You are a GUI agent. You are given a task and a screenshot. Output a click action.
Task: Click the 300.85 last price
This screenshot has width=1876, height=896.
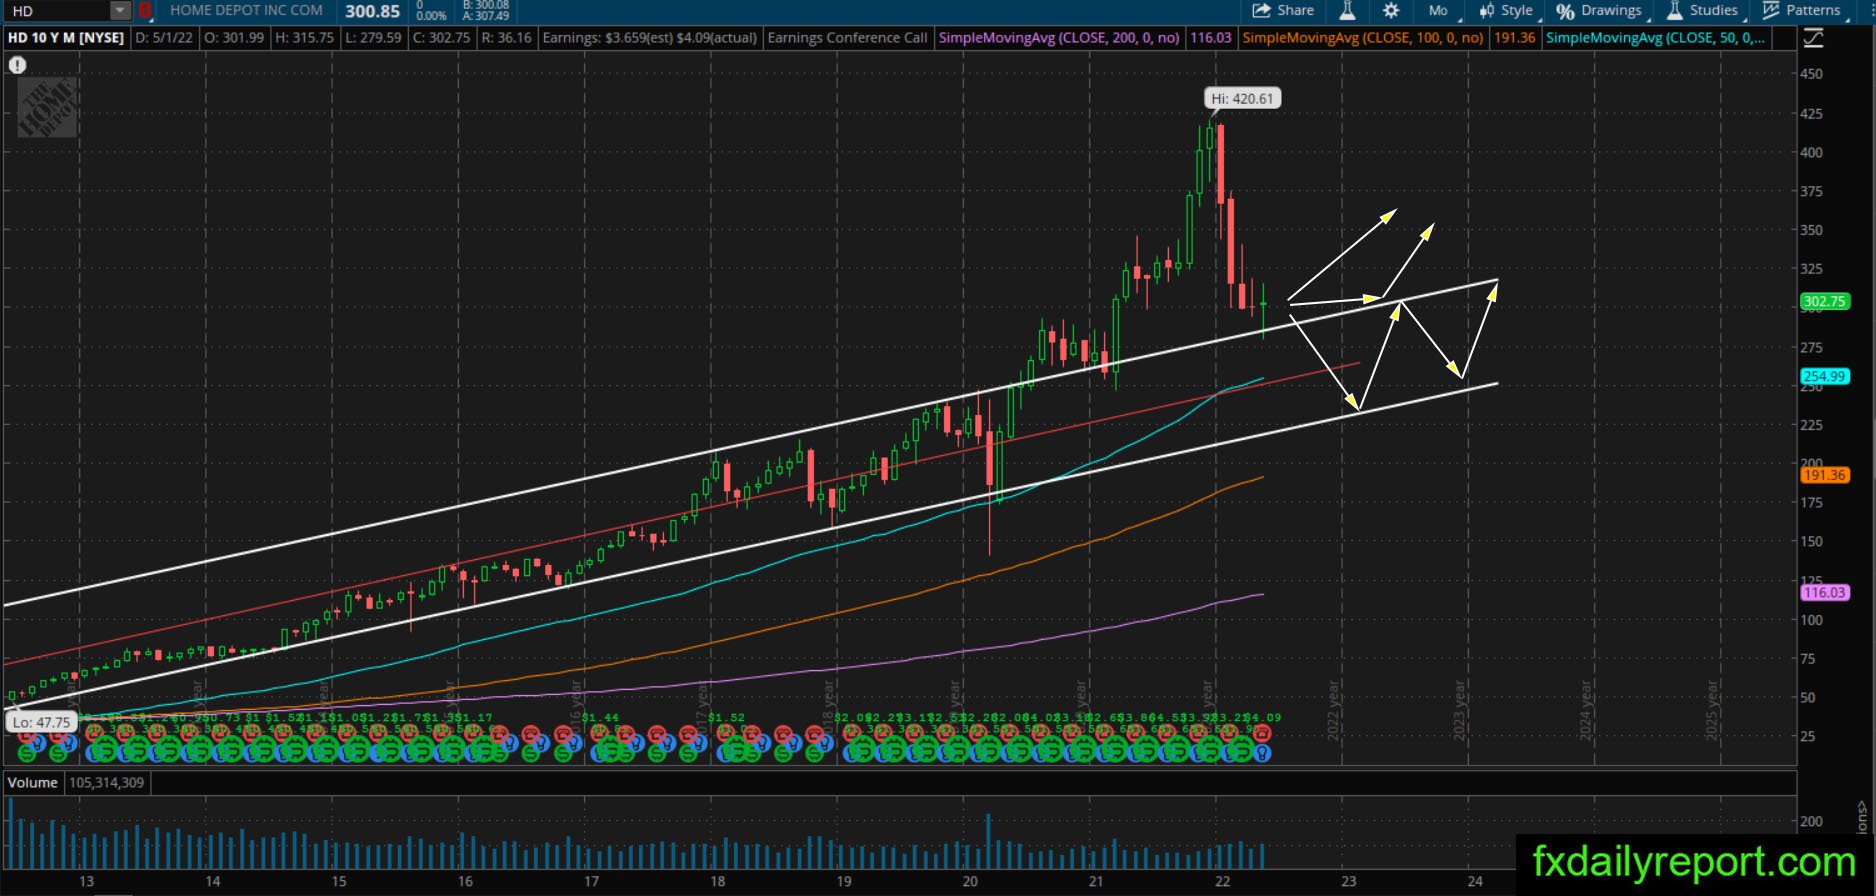(372, 11)
